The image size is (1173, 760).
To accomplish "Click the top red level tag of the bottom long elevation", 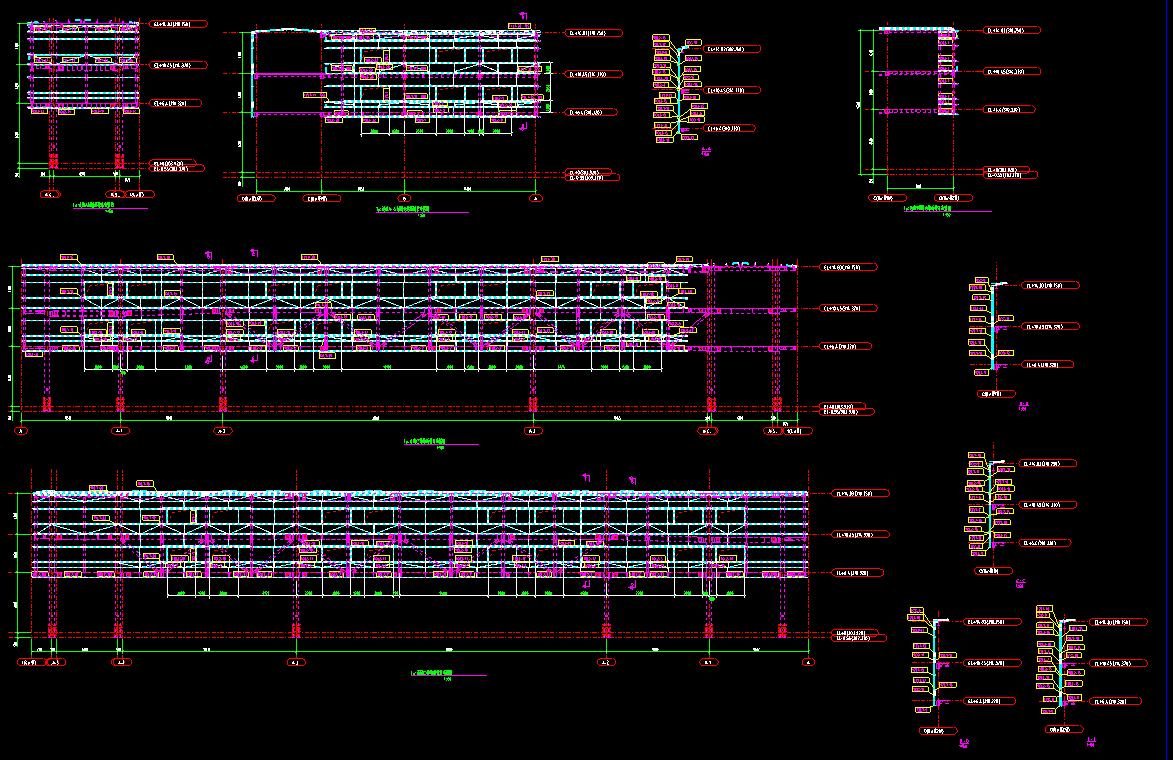I will [861, 494].
